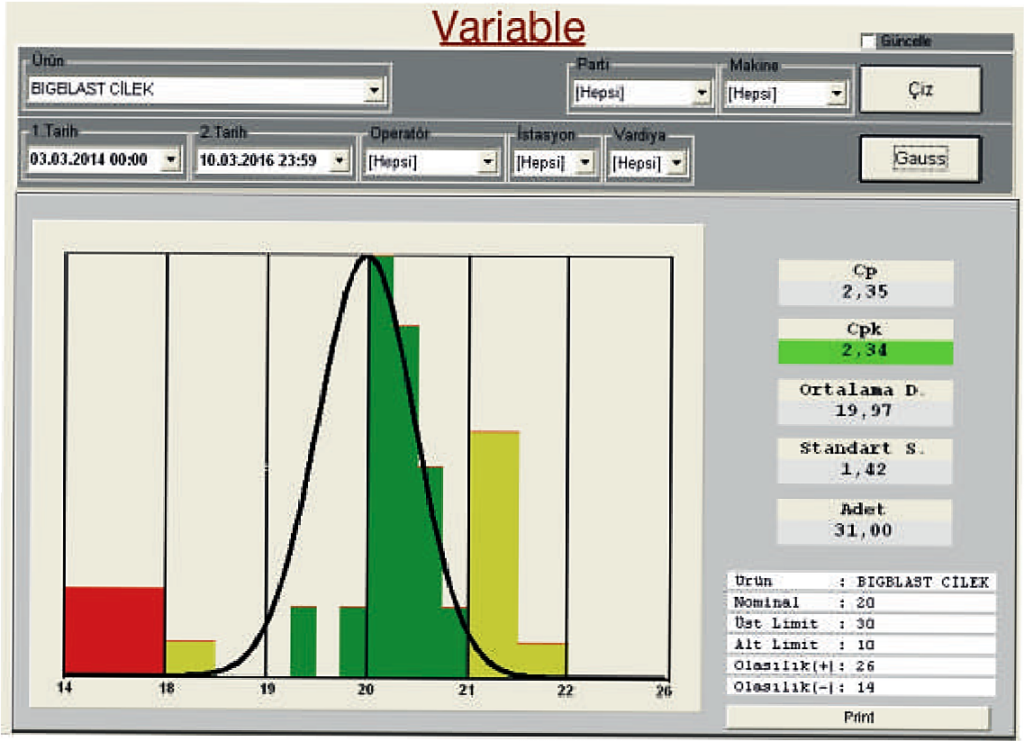Image resolution: width=1024 pixels, height=741 pixels.
Task: Open the 2.Tarih end date dropdown
Action: pyautogui.click(x=340, y=160)
